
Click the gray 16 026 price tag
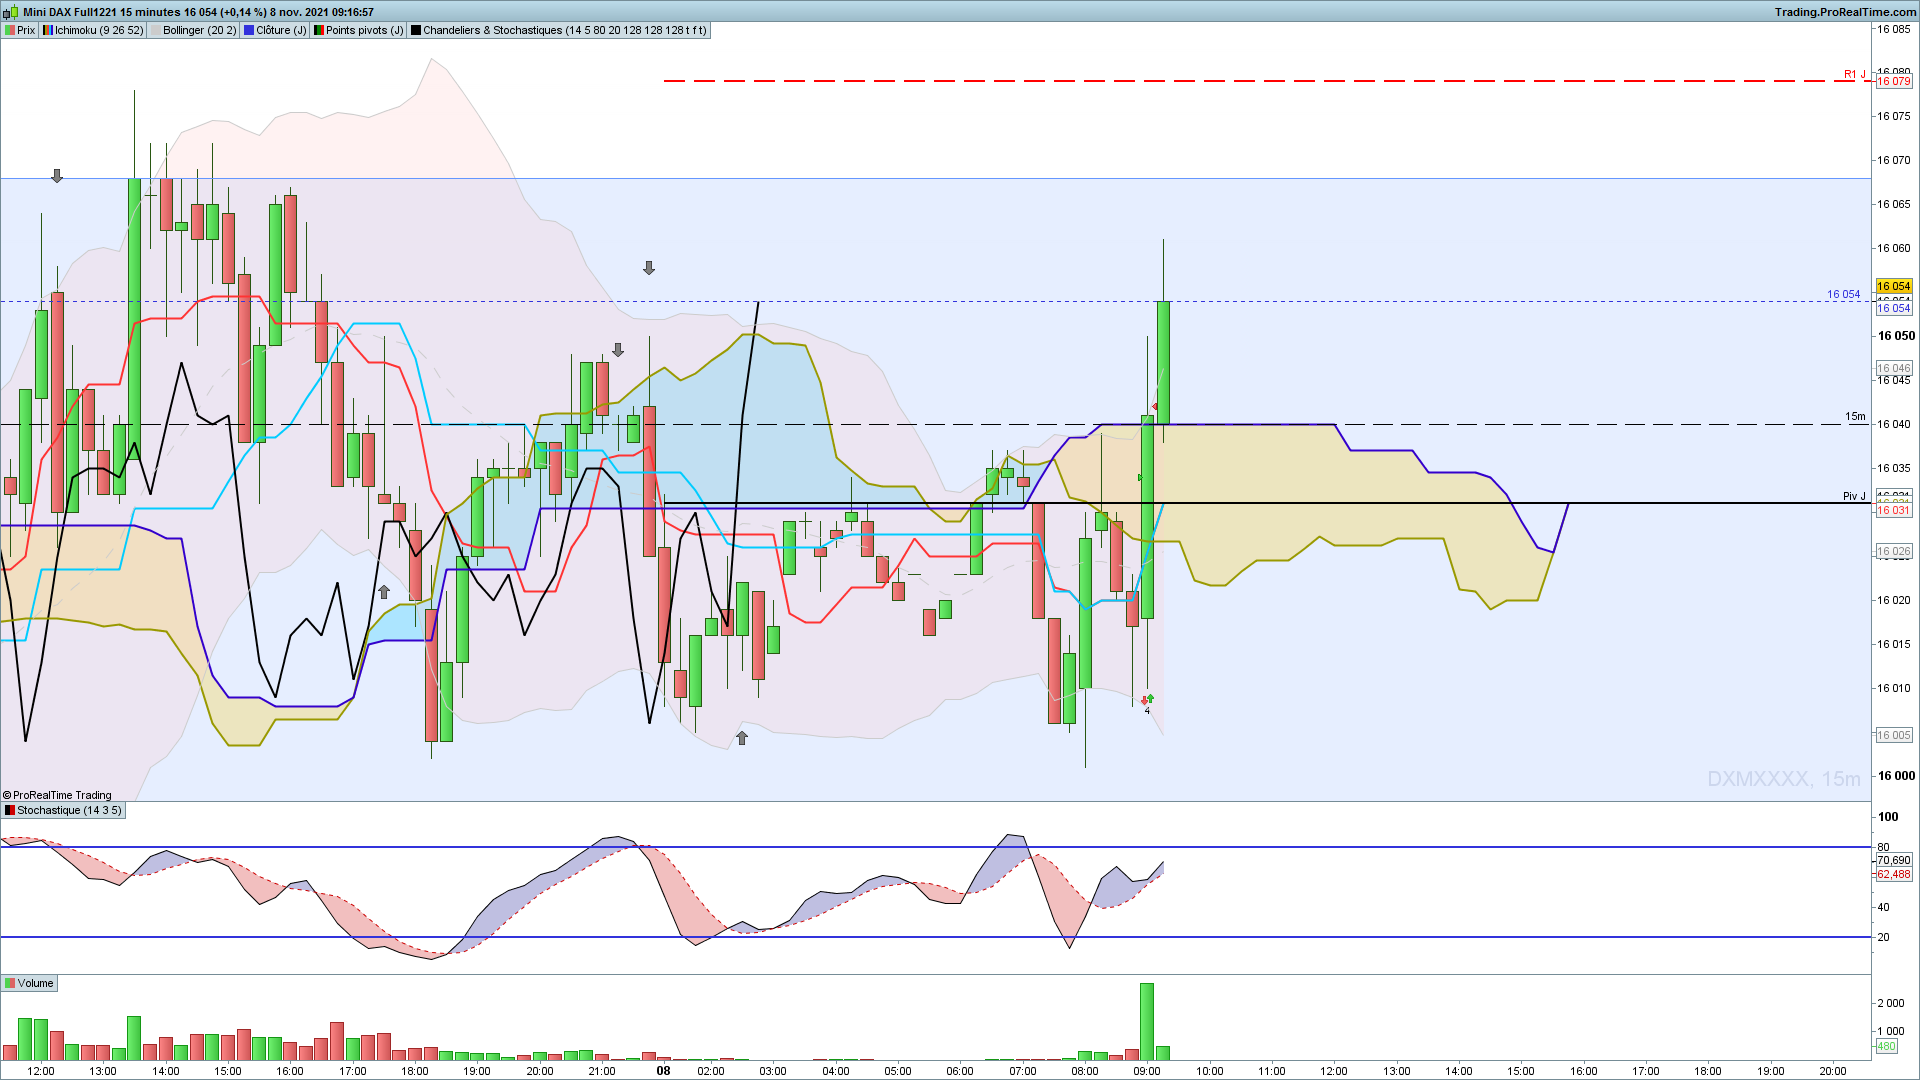[1894, 551]
